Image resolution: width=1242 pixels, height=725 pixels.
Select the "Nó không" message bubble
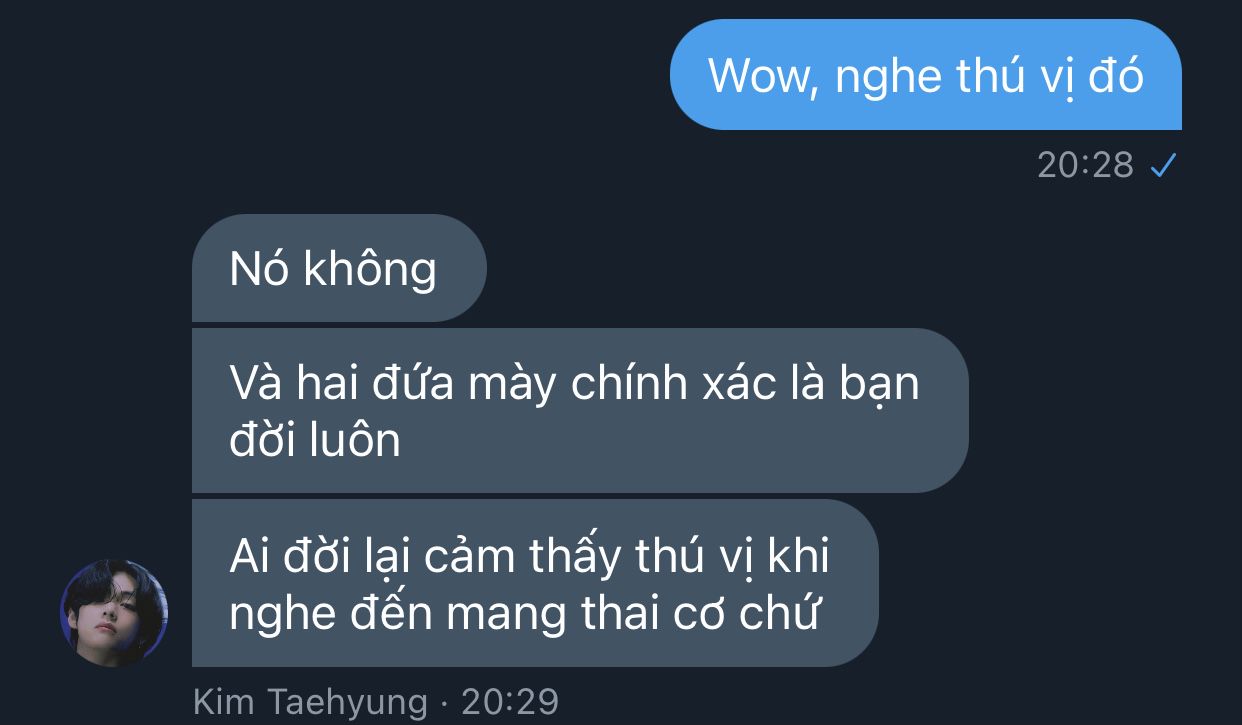339,268
